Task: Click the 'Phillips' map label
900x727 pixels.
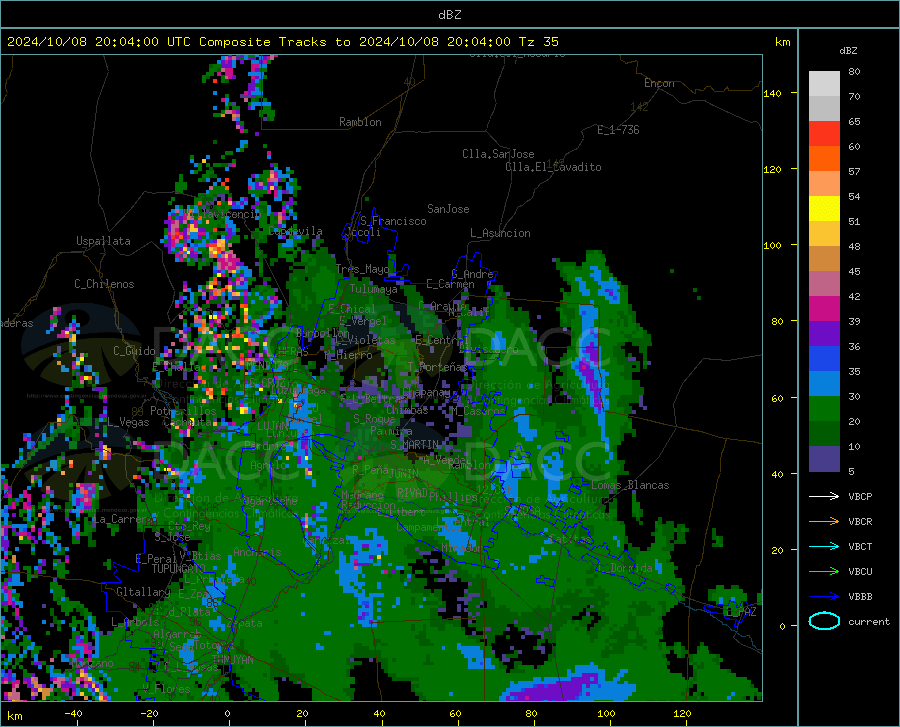Action: point(453,496)
